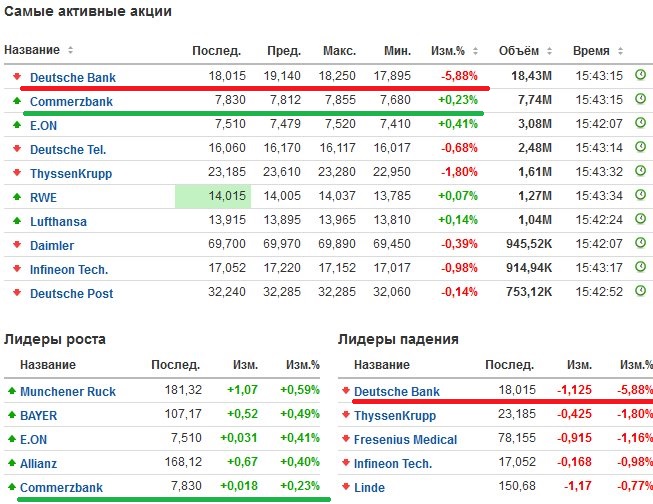The image size is (653, 504).
Task: Sort by Время column arrows
Action: pyautogui.click(x=622, y=50)
